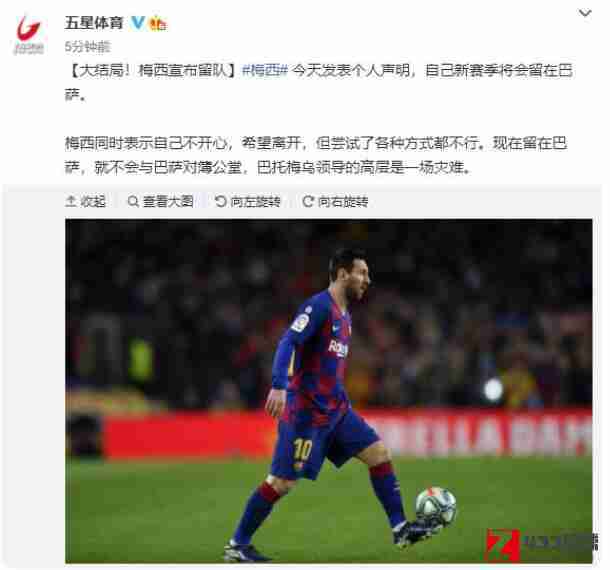This screenshot has height=570, width=610.
Task: View the full-size image via 查看大图
Action: pyautogui.click(x=160, y=201)
